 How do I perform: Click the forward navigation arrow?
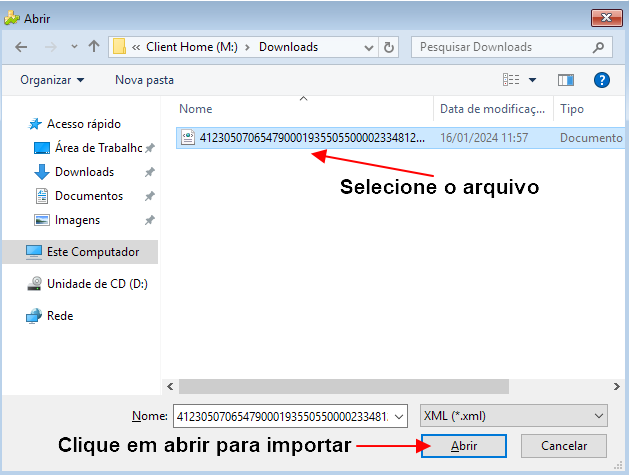point(51,47)
